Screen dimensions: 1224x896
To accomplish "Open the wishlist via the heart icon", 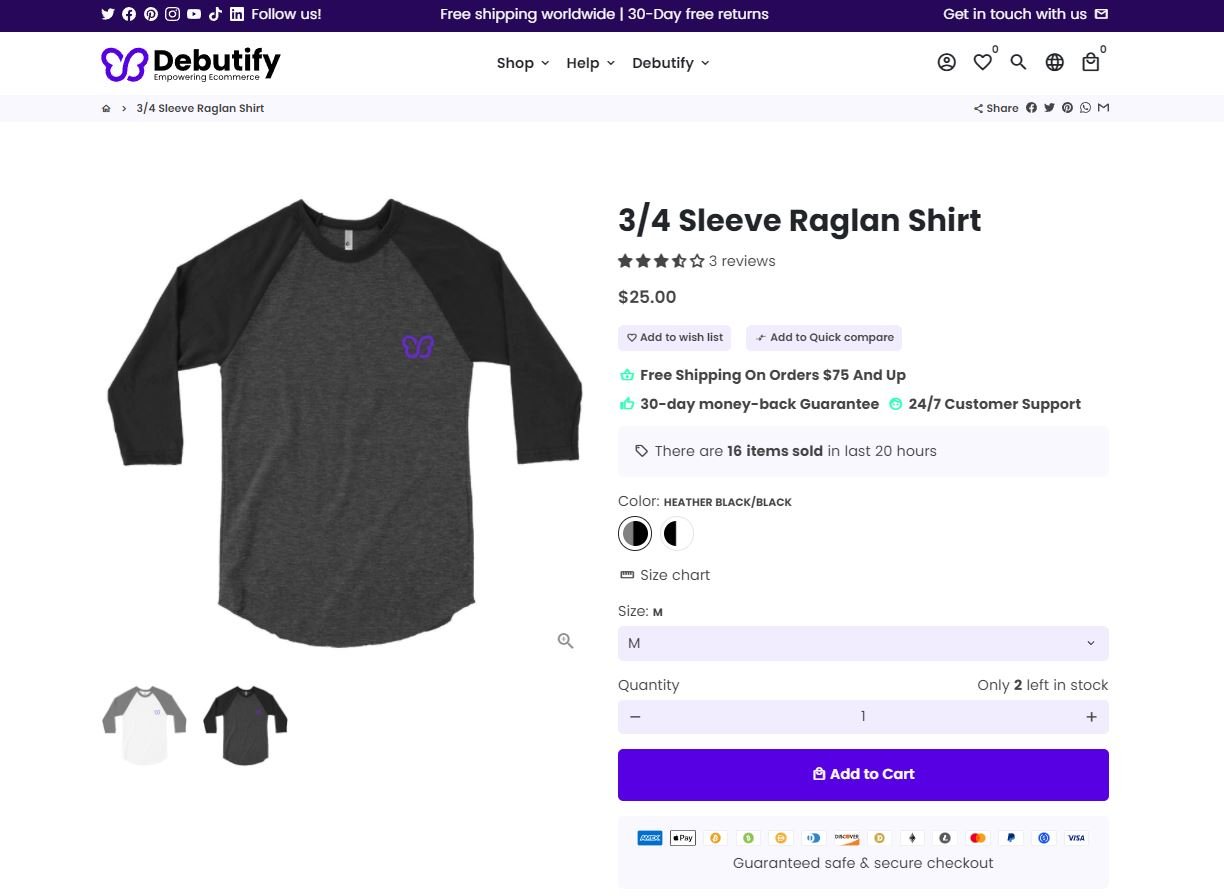I will pyautogui.click(x=982, y=62).
